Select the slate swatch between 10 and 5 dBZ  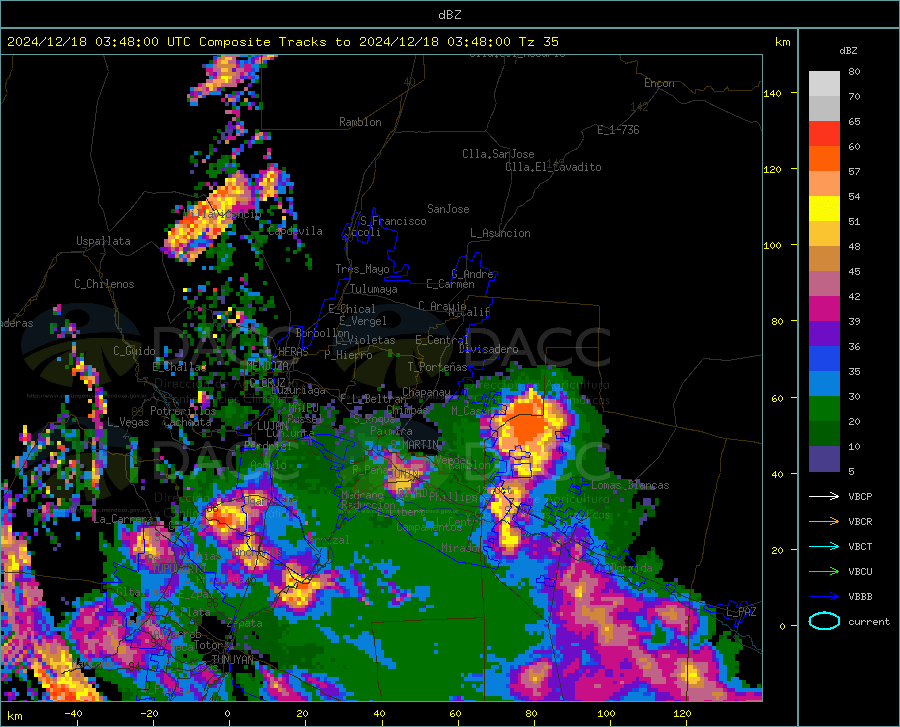(824, 459)
